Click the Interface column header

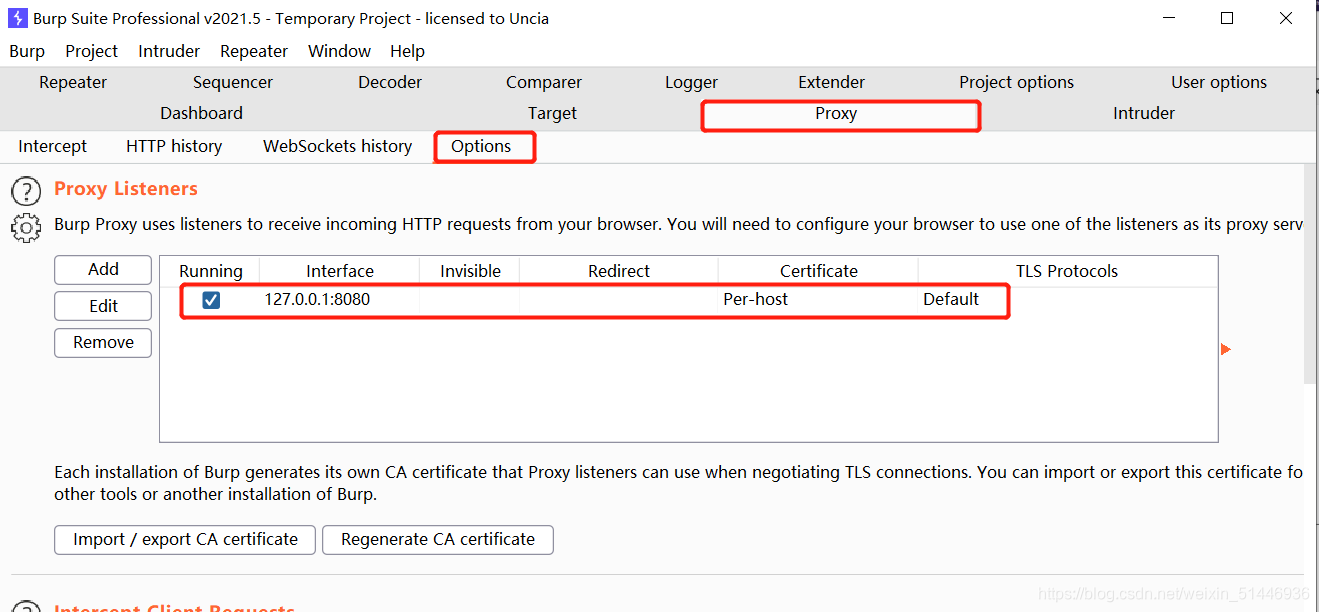(340, 271)
